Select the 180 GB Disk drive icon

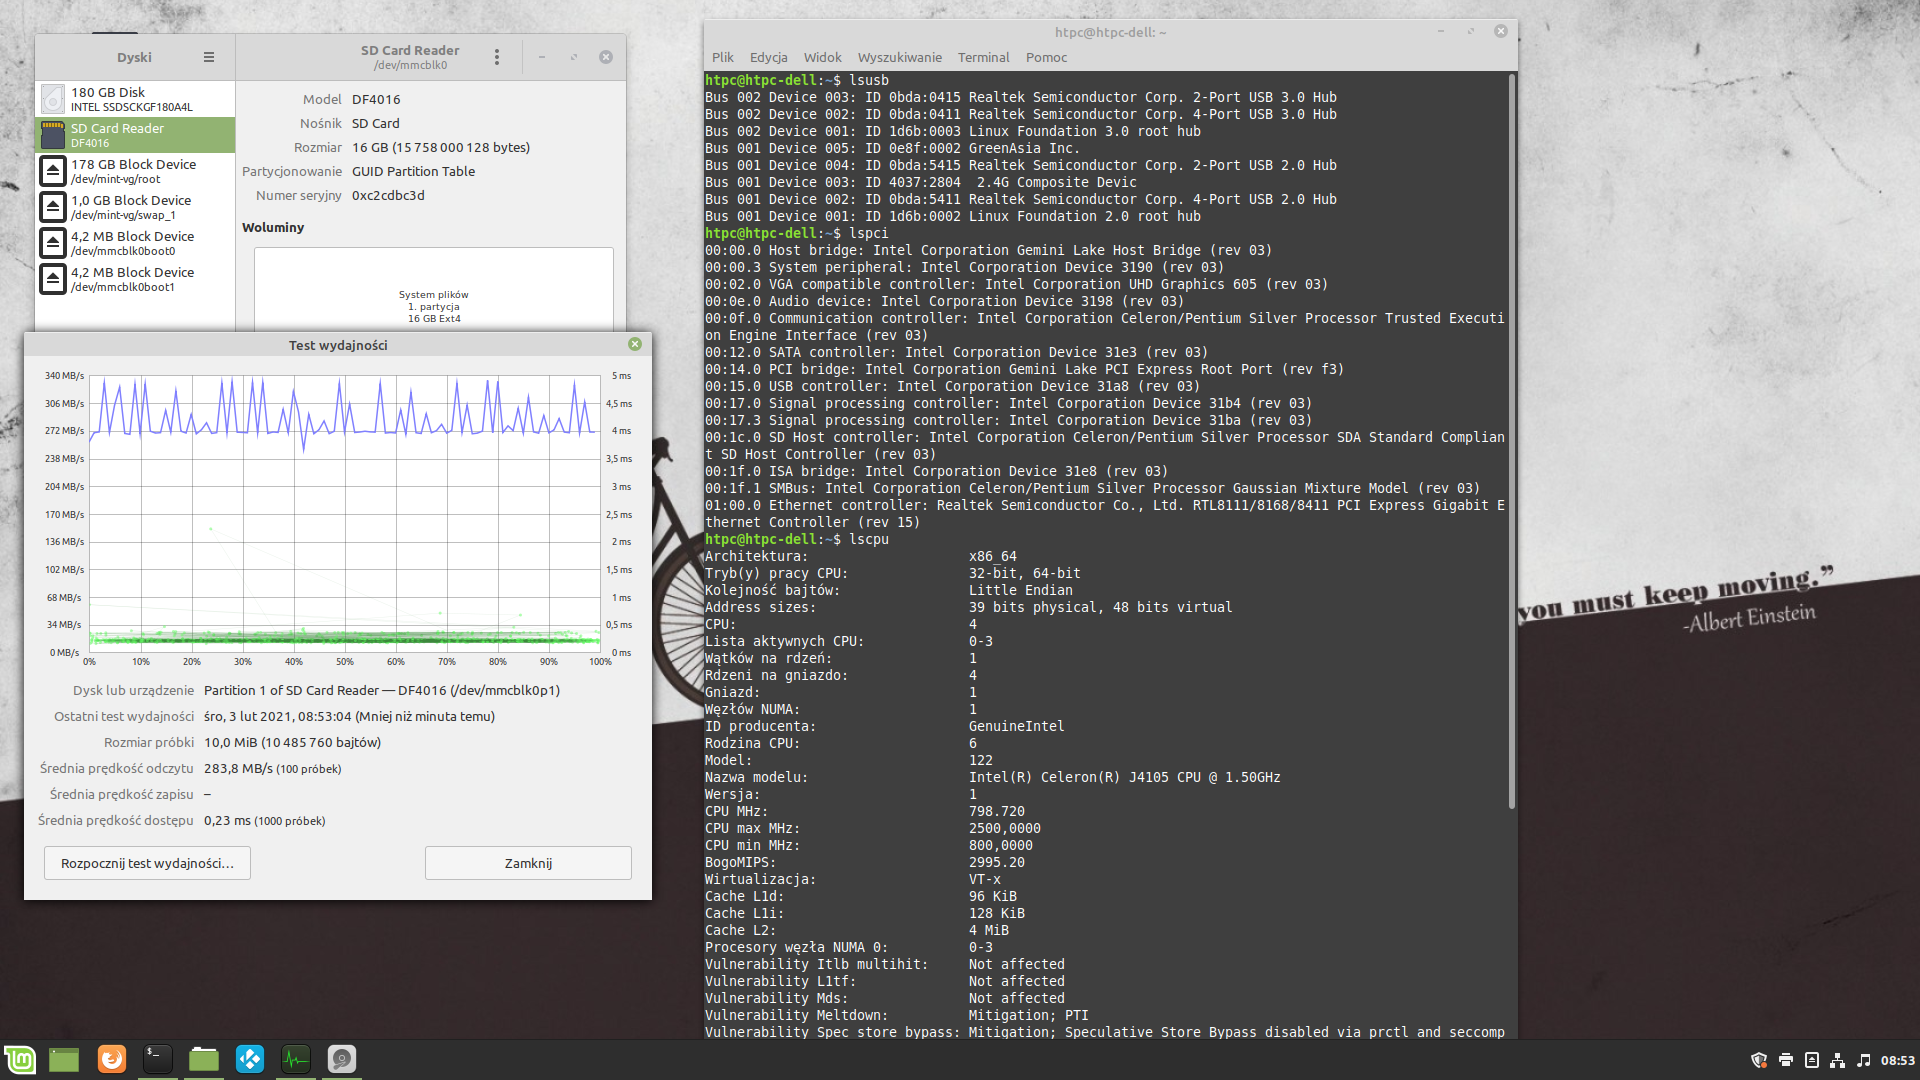pyautogui.click(x=53, y=99)
